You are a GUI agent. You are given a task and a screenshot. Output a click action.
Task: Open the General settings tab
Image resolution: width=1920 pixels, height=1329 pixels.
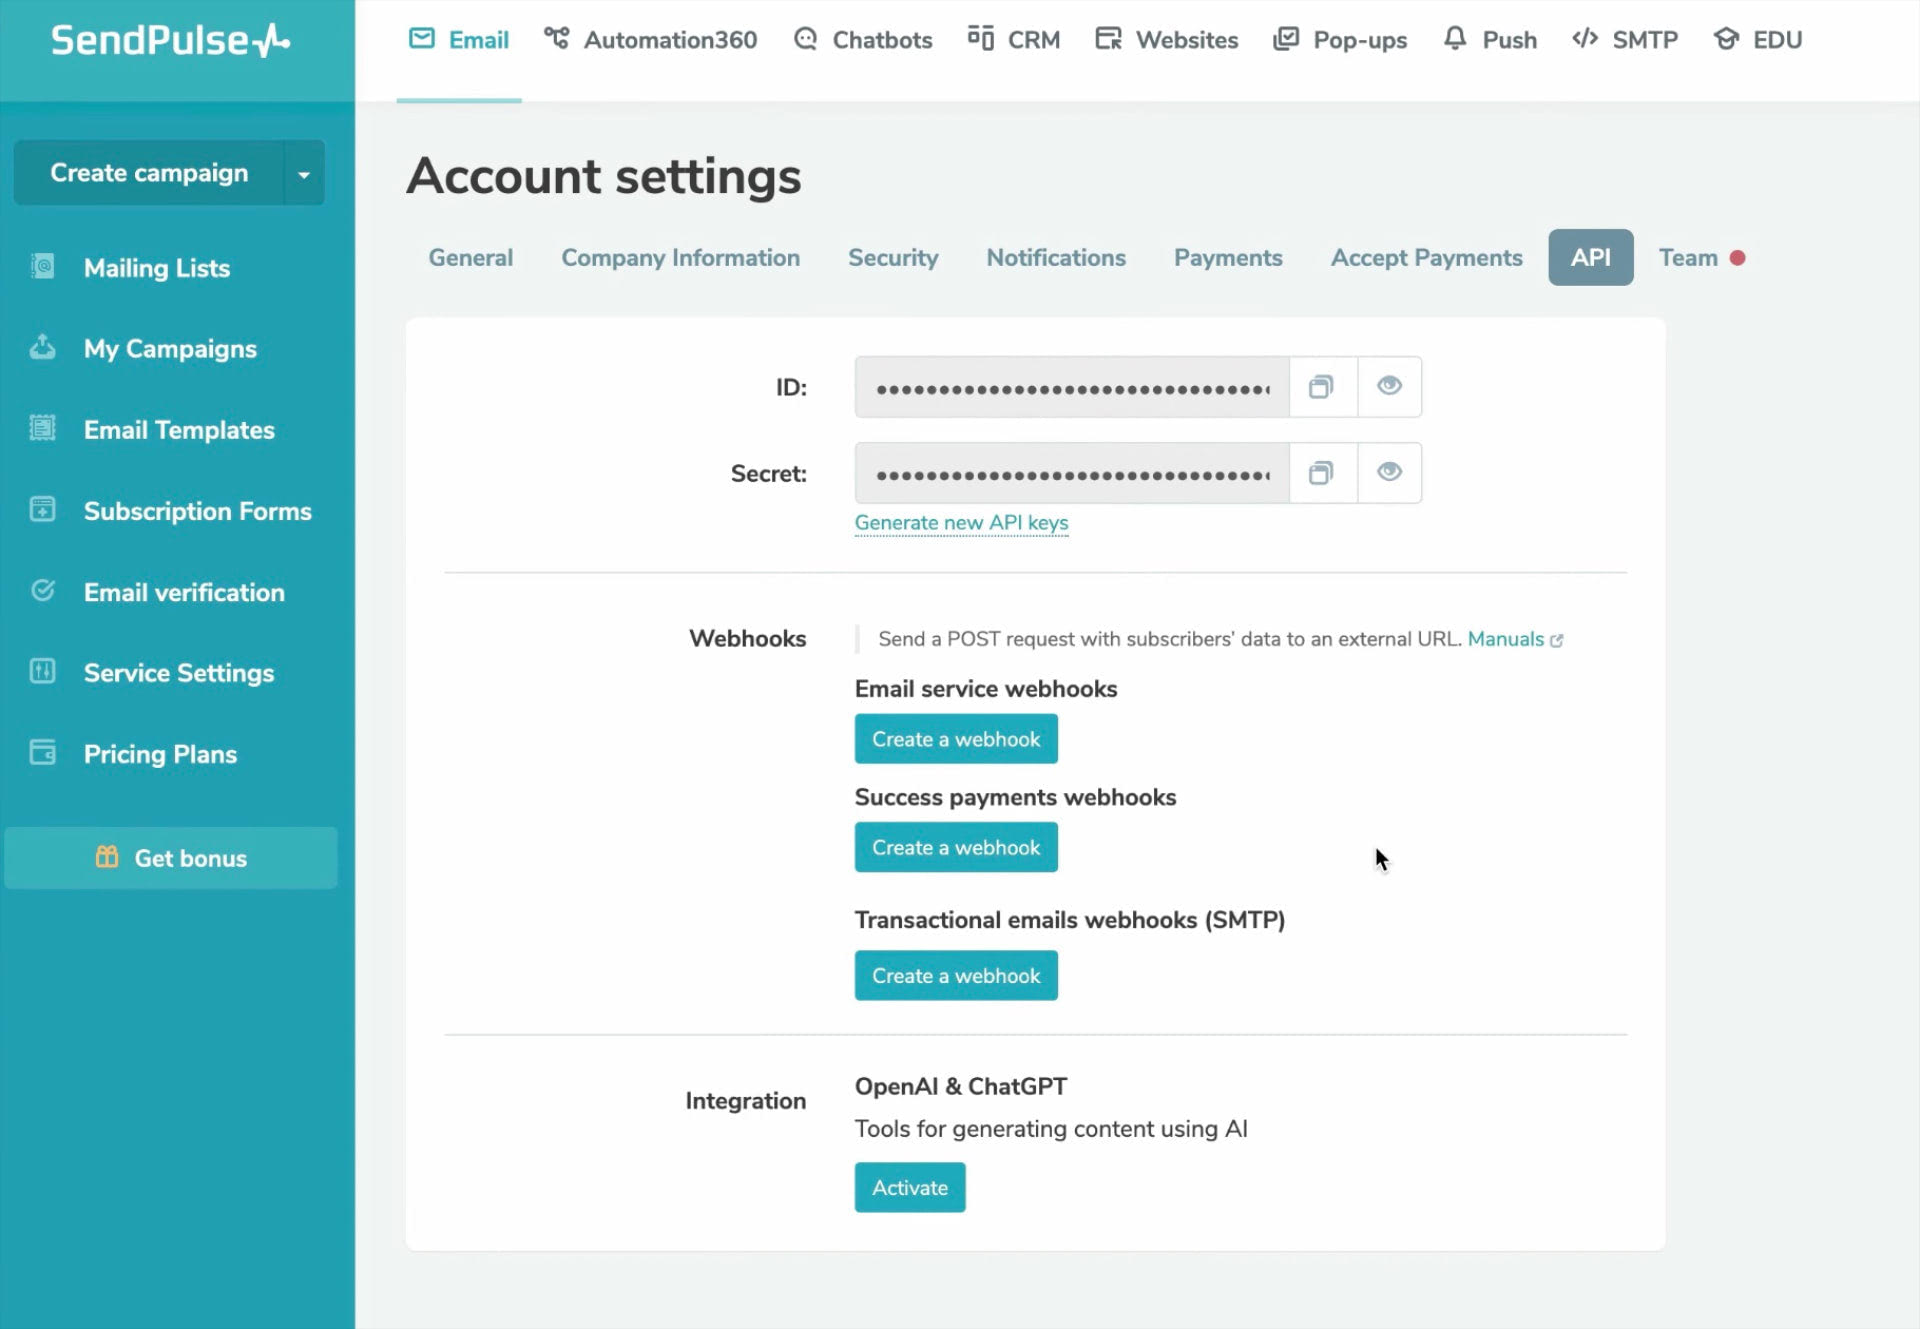pos(470,258)
